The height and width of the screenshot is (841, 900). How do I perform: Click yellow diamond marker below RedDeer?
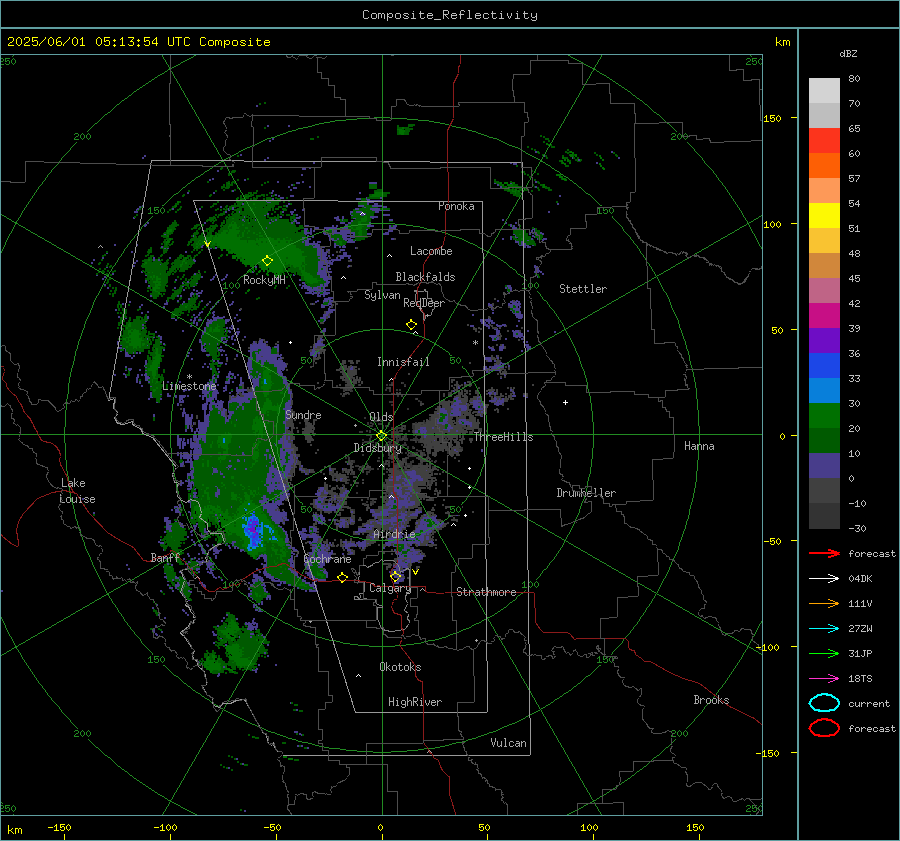pyautogui.click(x=411, y=325)
